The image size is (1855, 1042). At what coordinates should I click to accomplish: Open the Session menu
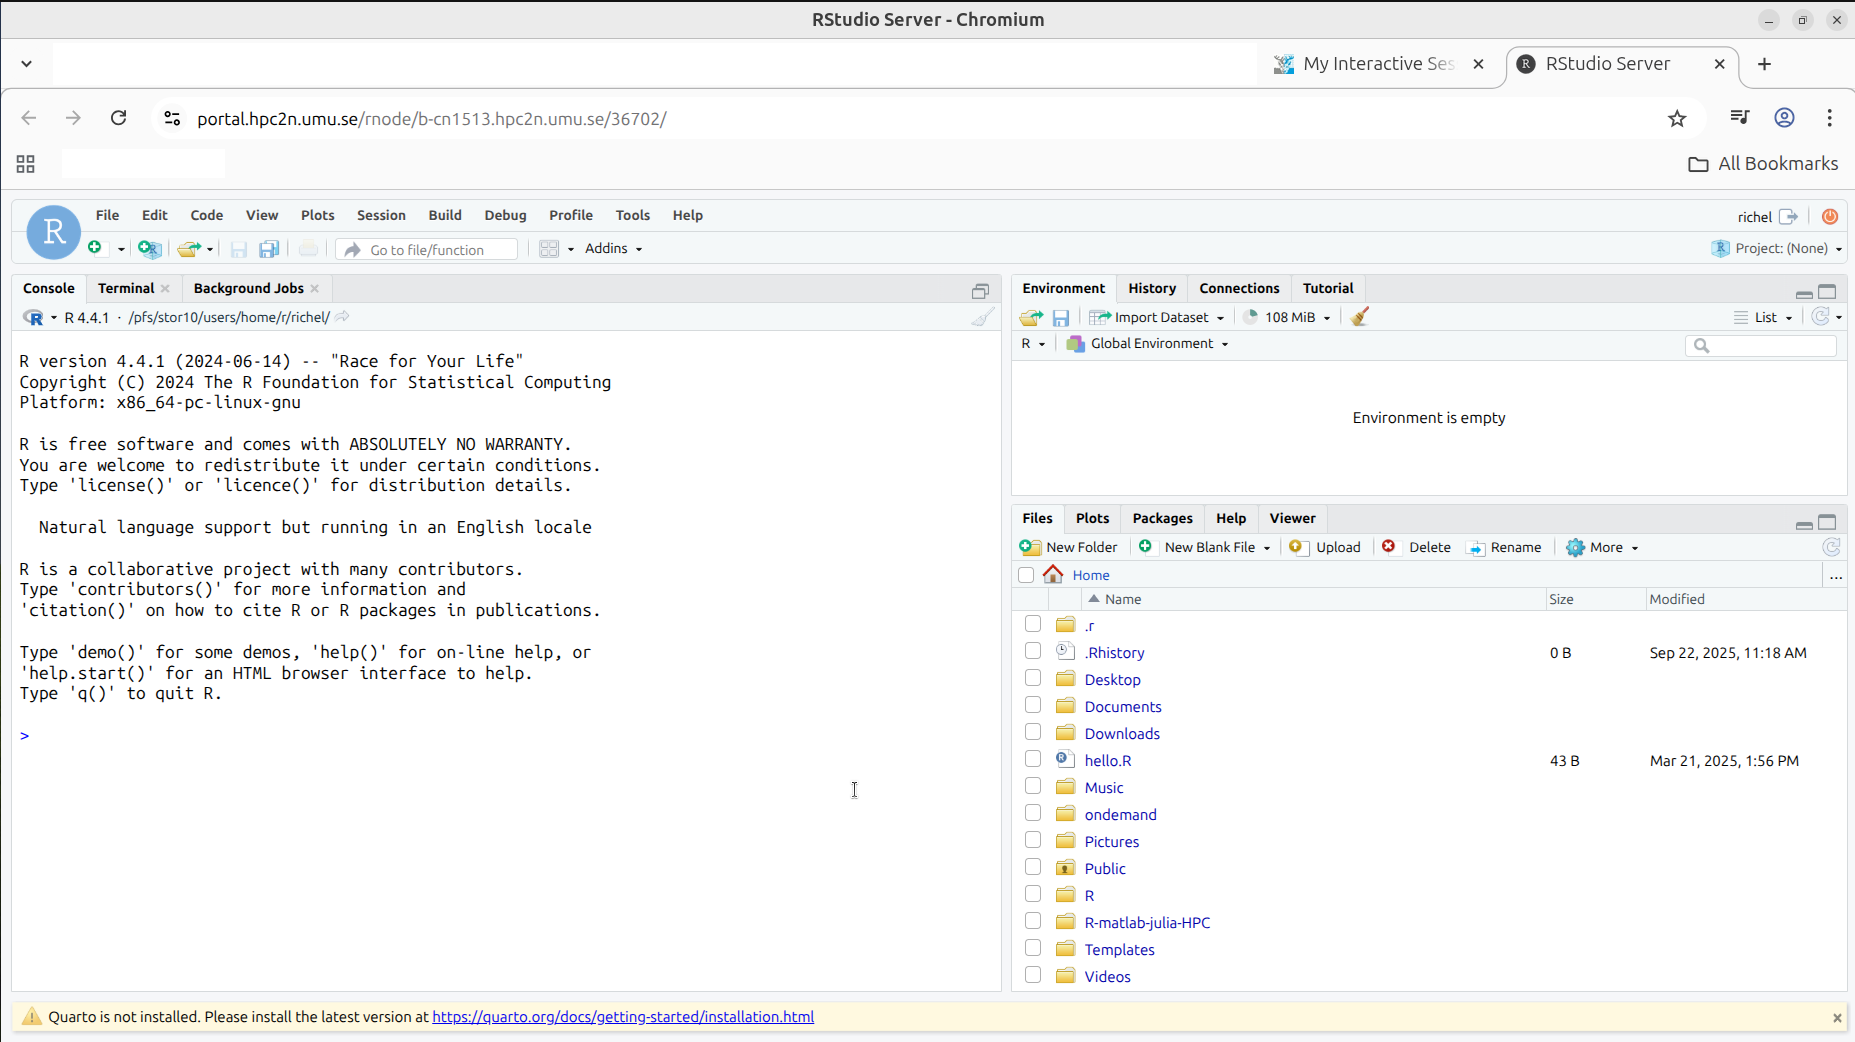pos(380,215)
